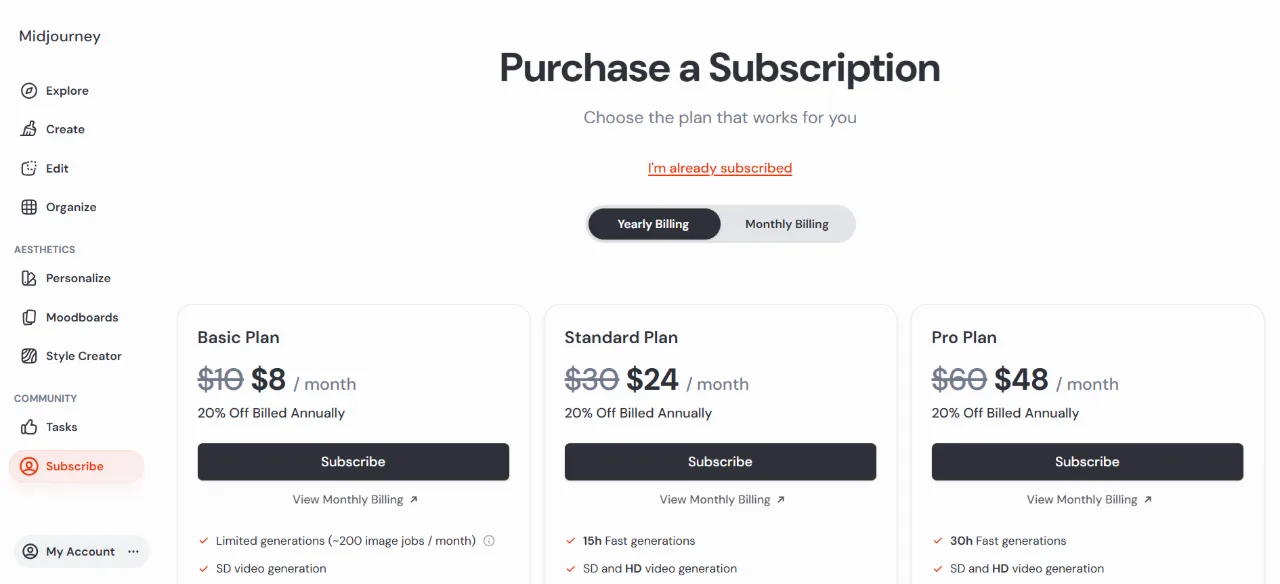Open the Explore compass icon

point(29,91)
